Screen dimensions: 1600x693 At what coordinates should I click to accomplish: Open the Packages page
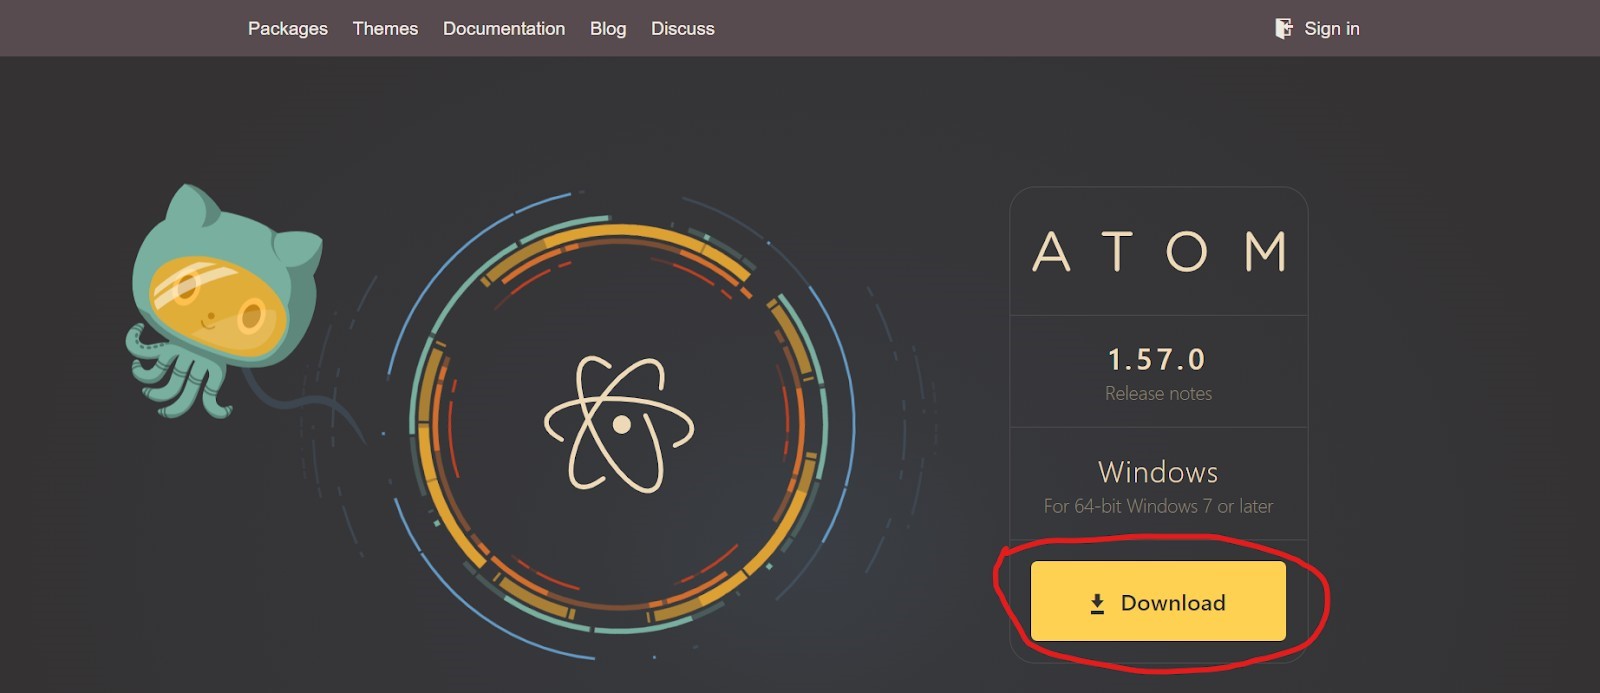(x=287, y=29)
